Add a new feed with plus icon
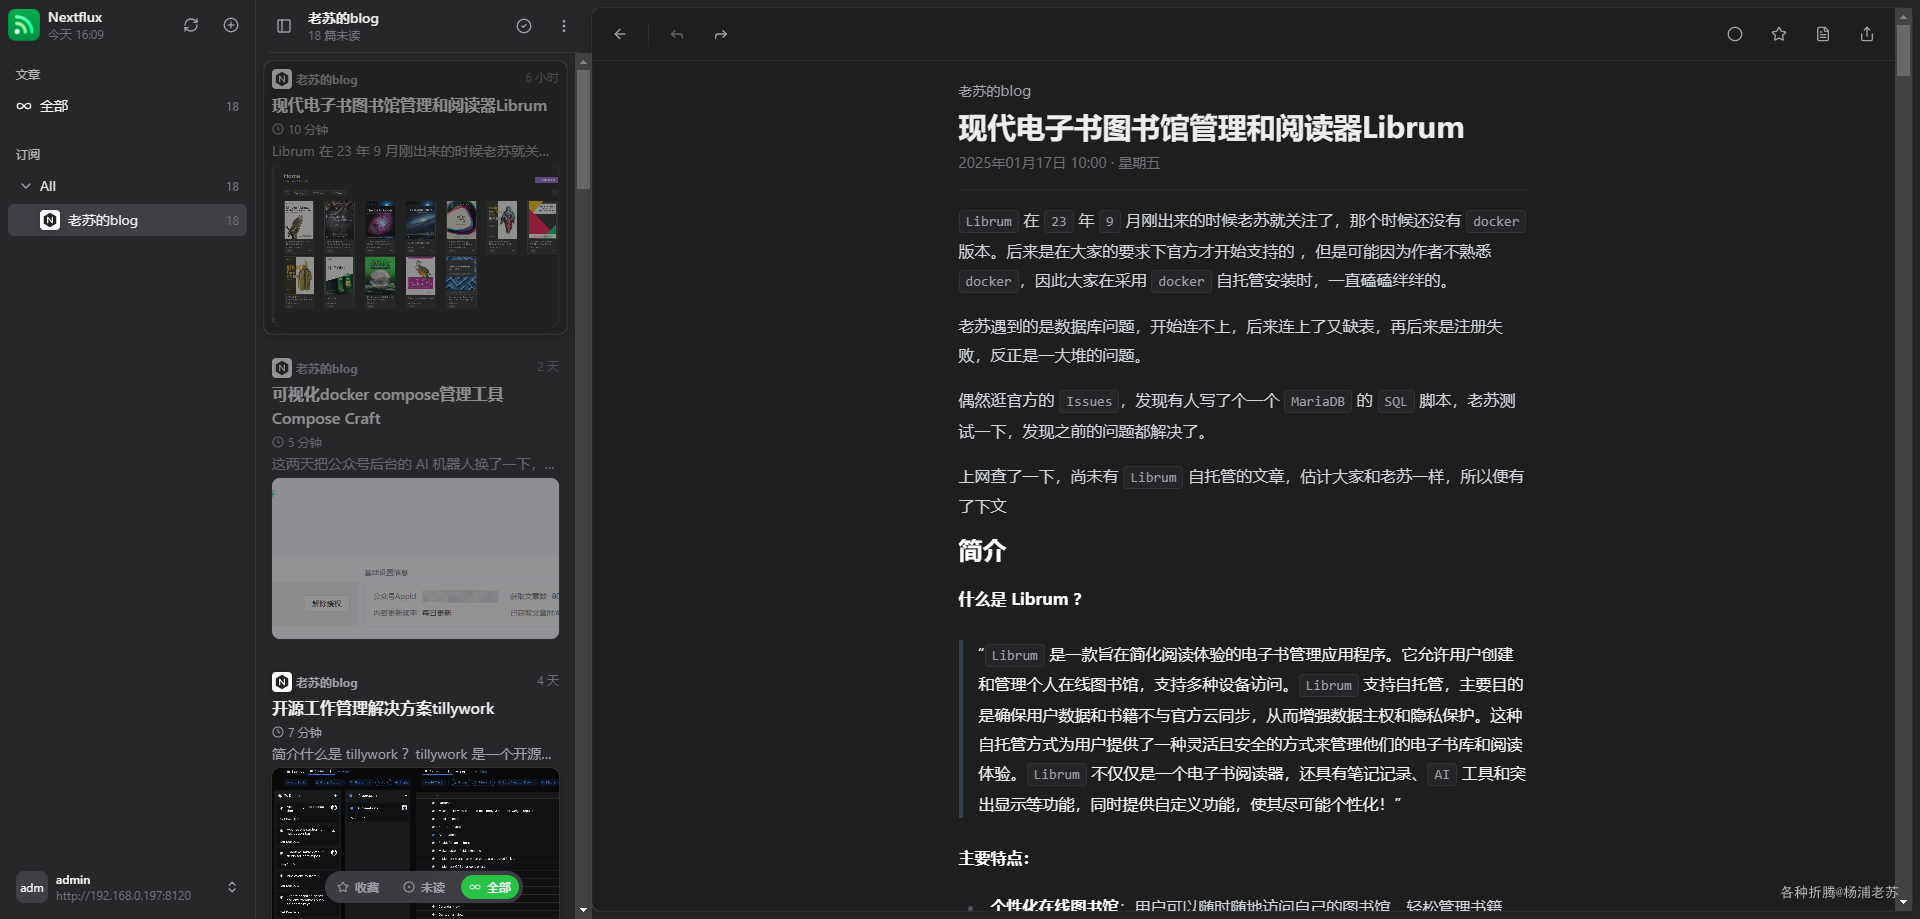The image size is (1920, 919). click(x=231, y=25)
